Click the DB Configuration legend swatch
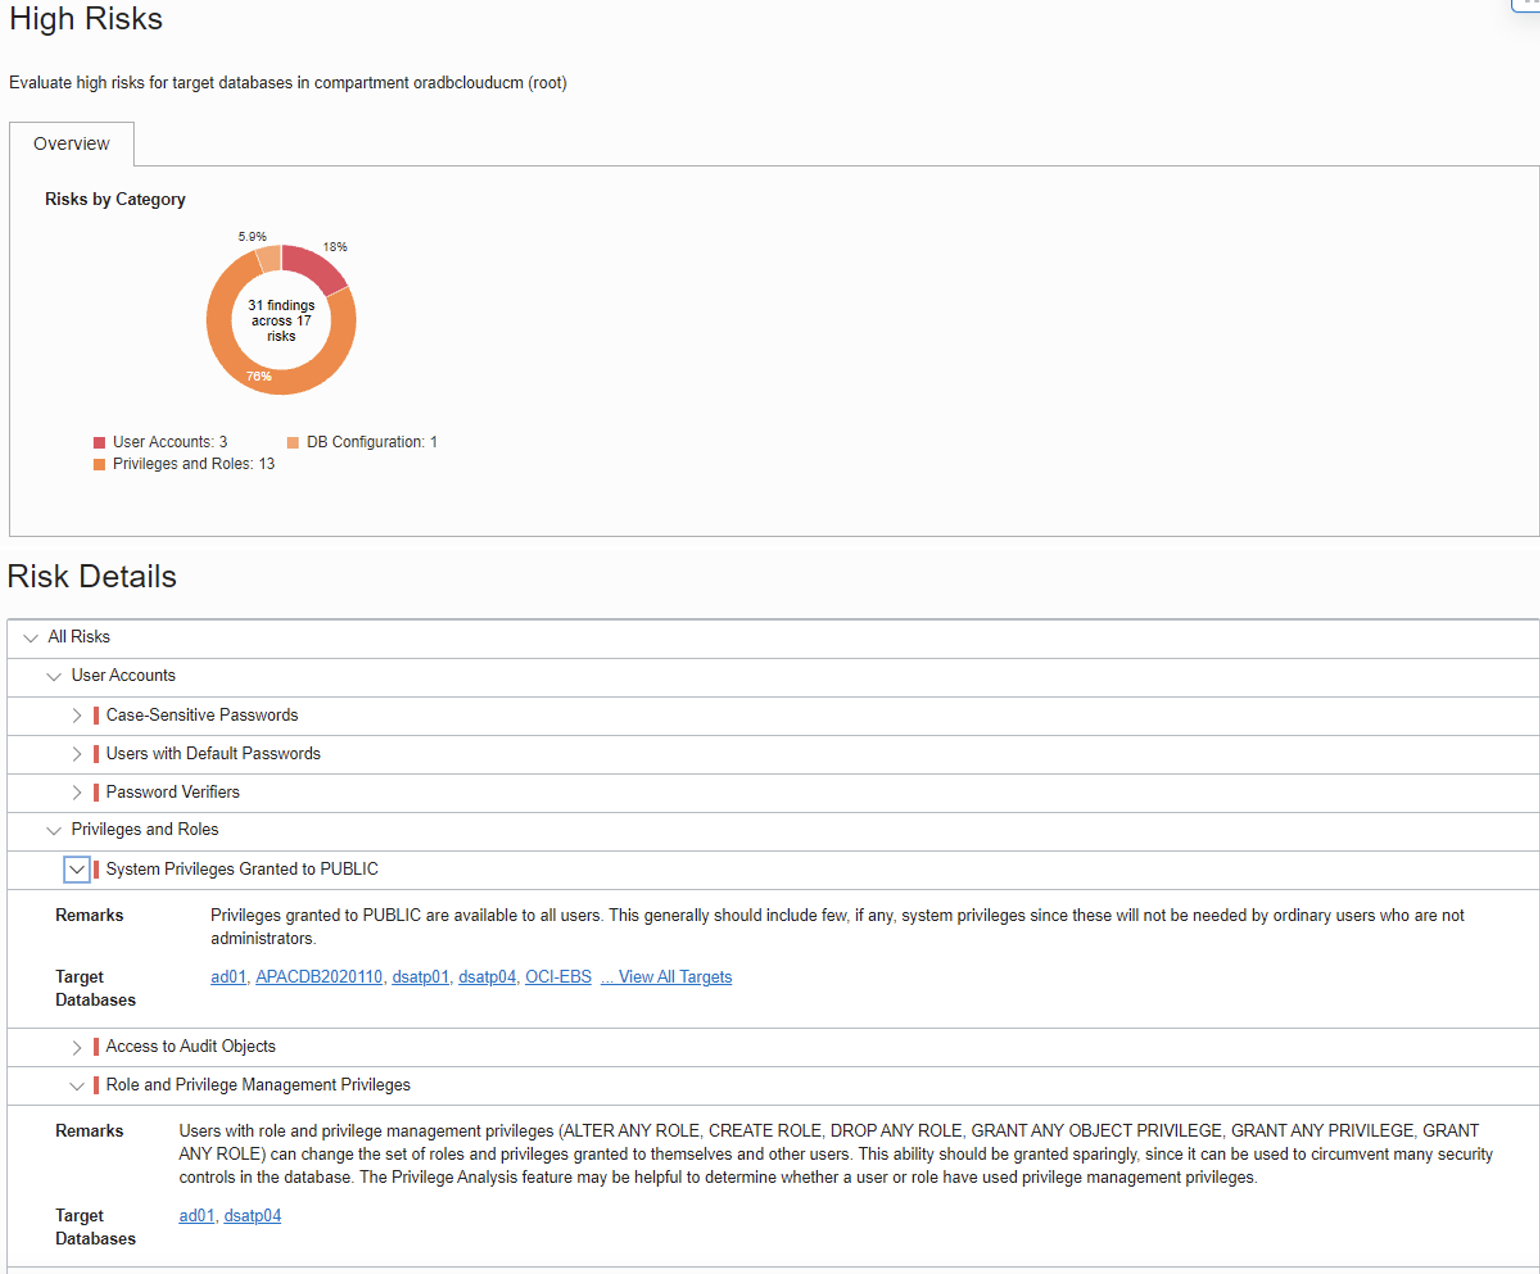The width and height of the screenshot is (1540, 1274). (293, 443)
